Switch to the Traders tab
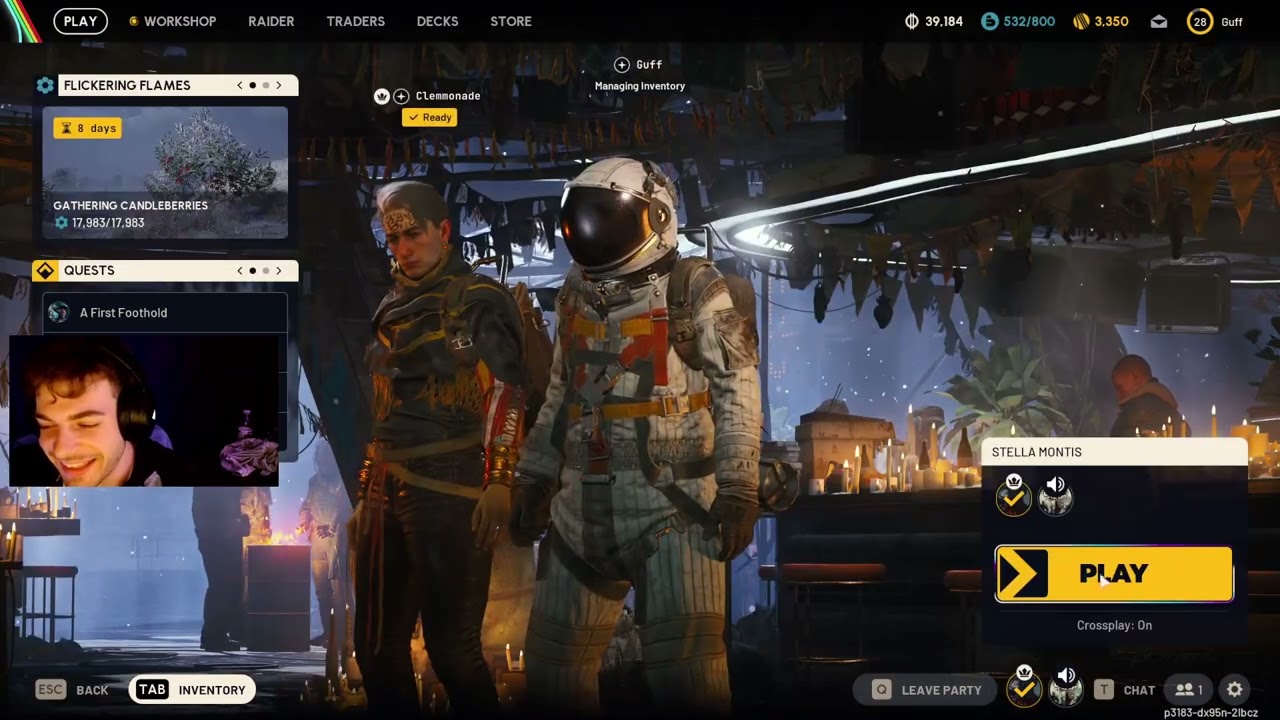Image resolution: width=1280 pixels, height=720 pixels. point(356,21)
